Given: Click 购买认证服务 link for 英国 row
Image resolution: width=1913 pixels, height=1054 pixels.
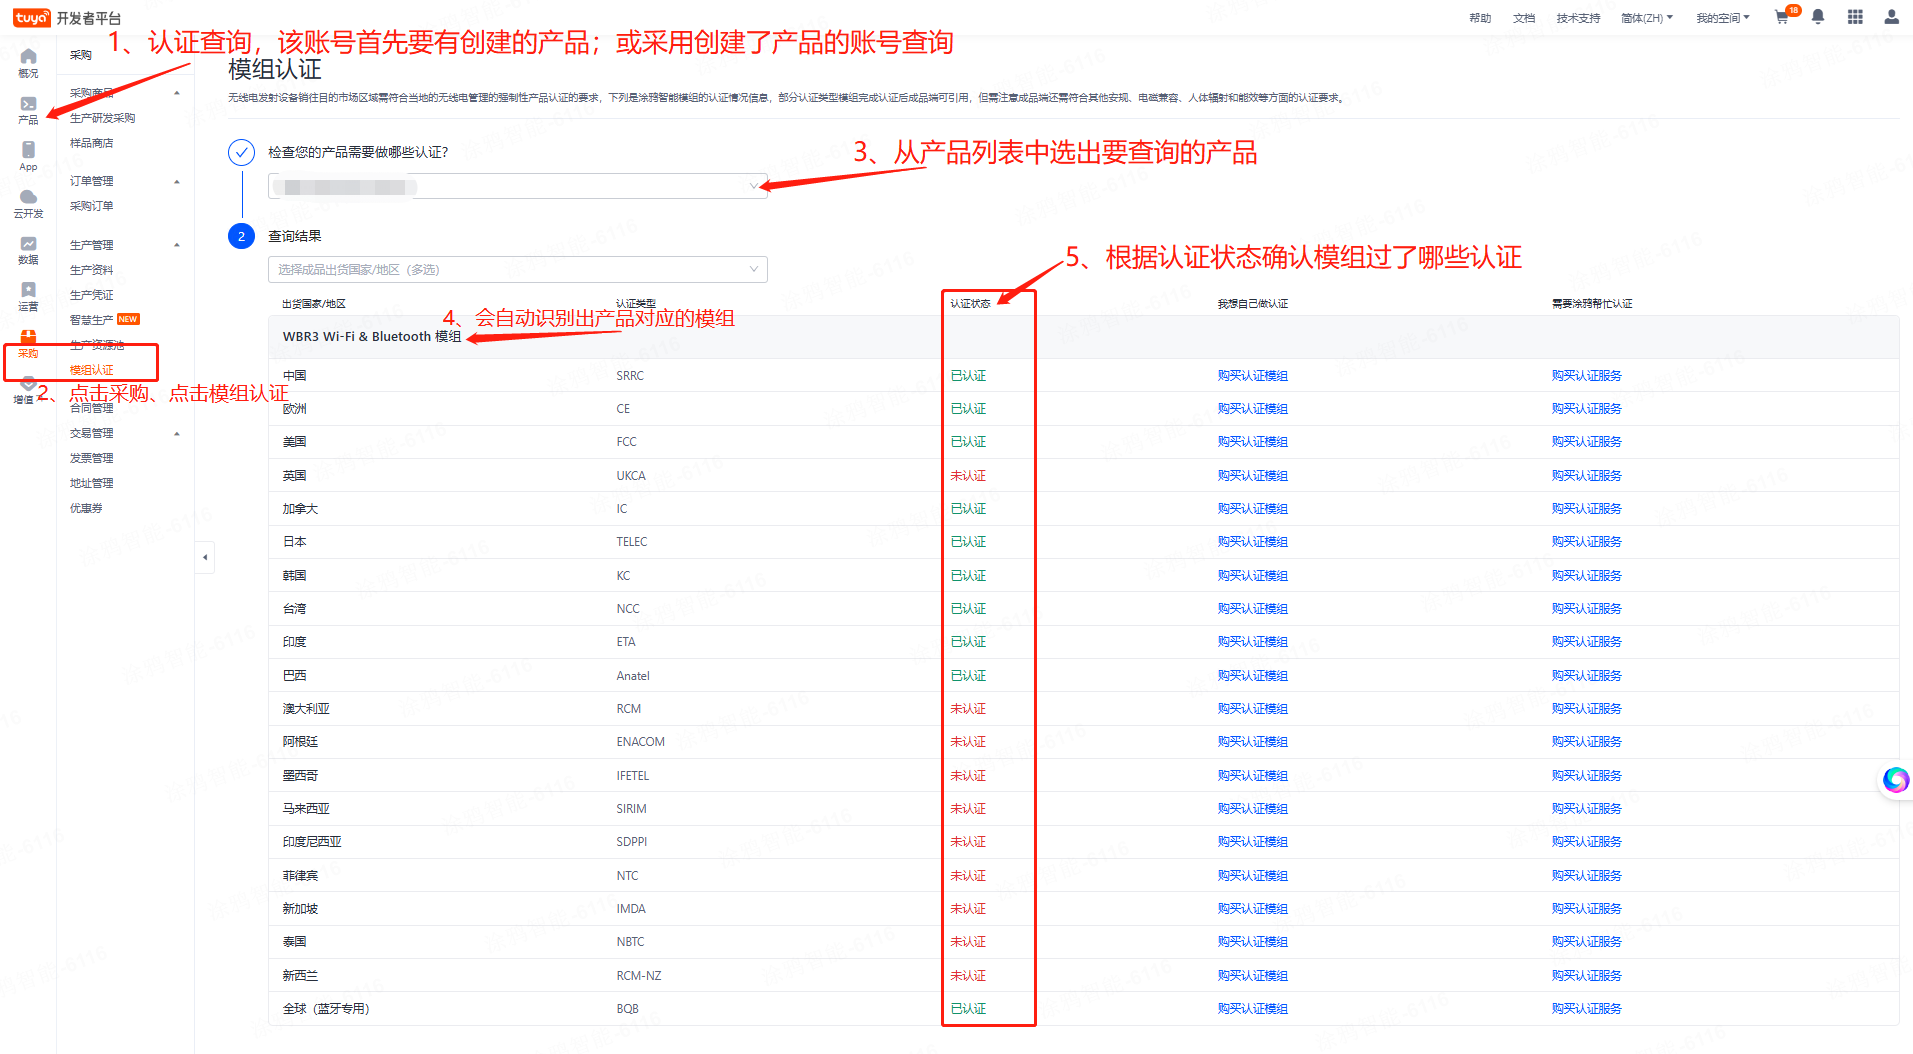Looking at the screenshot, I should click(1586, 476).
